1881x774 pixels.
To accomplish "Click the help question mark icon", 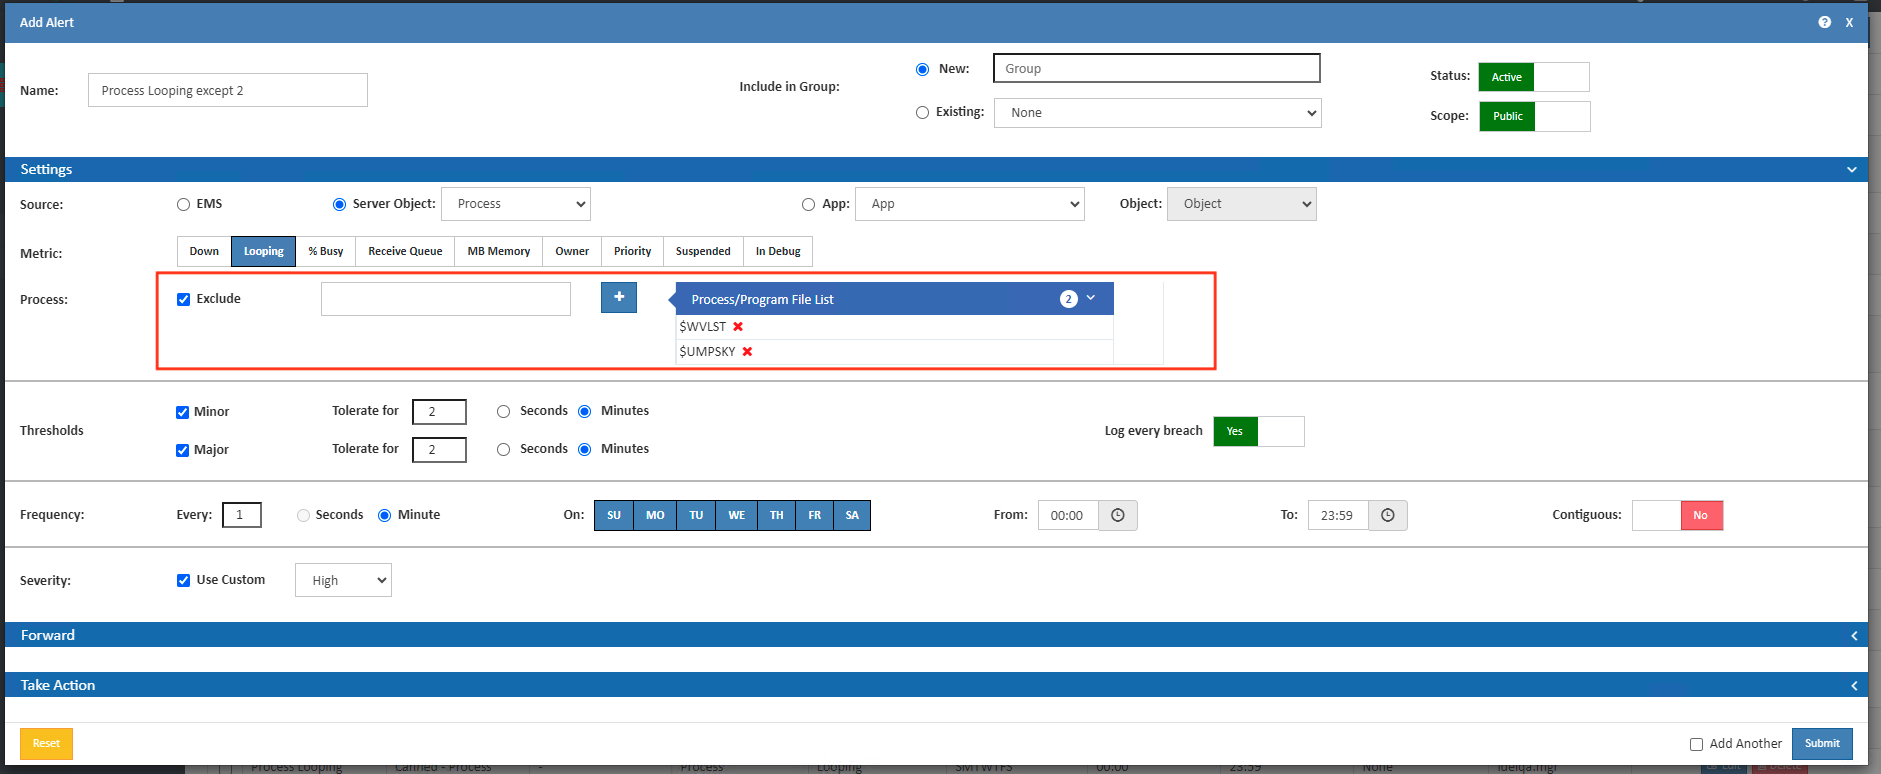I will [1824, 22].
